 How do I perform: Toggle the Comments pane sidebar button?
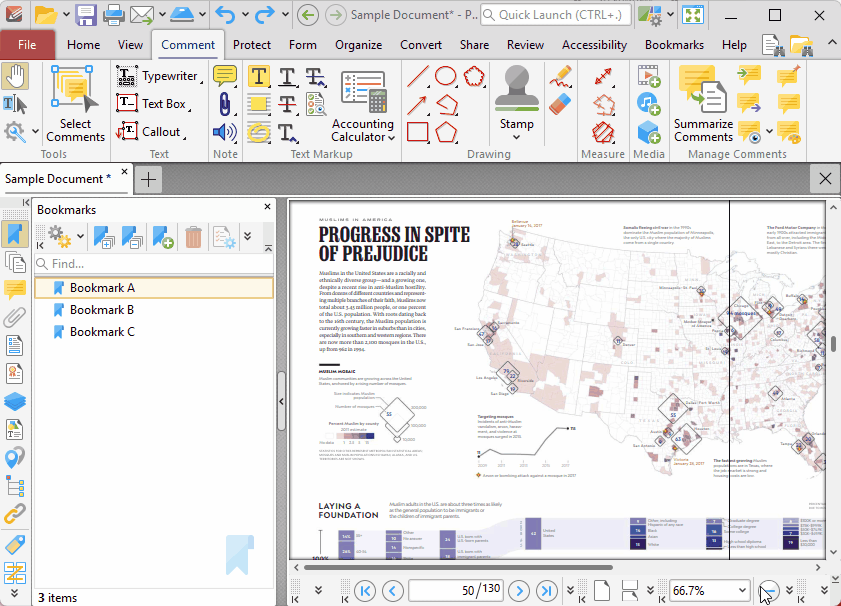(x=14, y=290)
